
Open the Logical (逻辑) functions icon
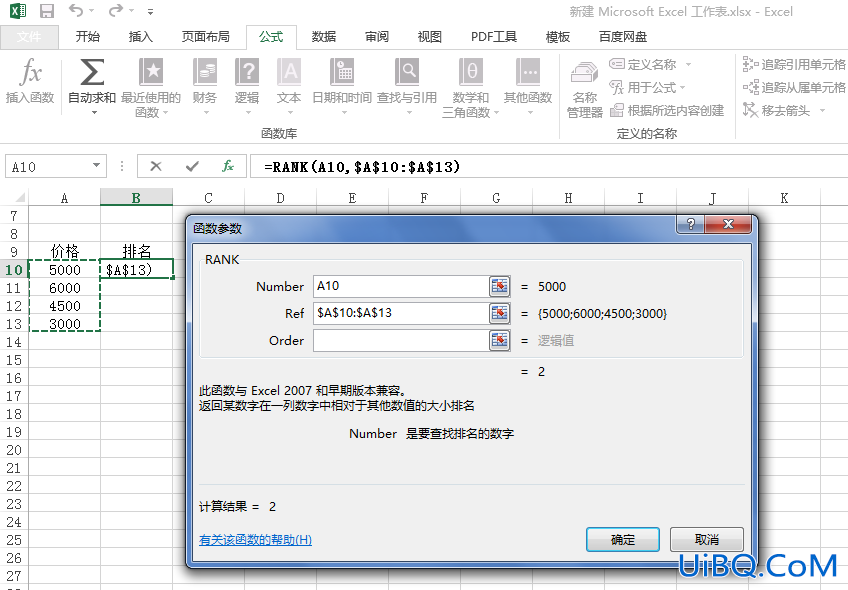(247, 72)
